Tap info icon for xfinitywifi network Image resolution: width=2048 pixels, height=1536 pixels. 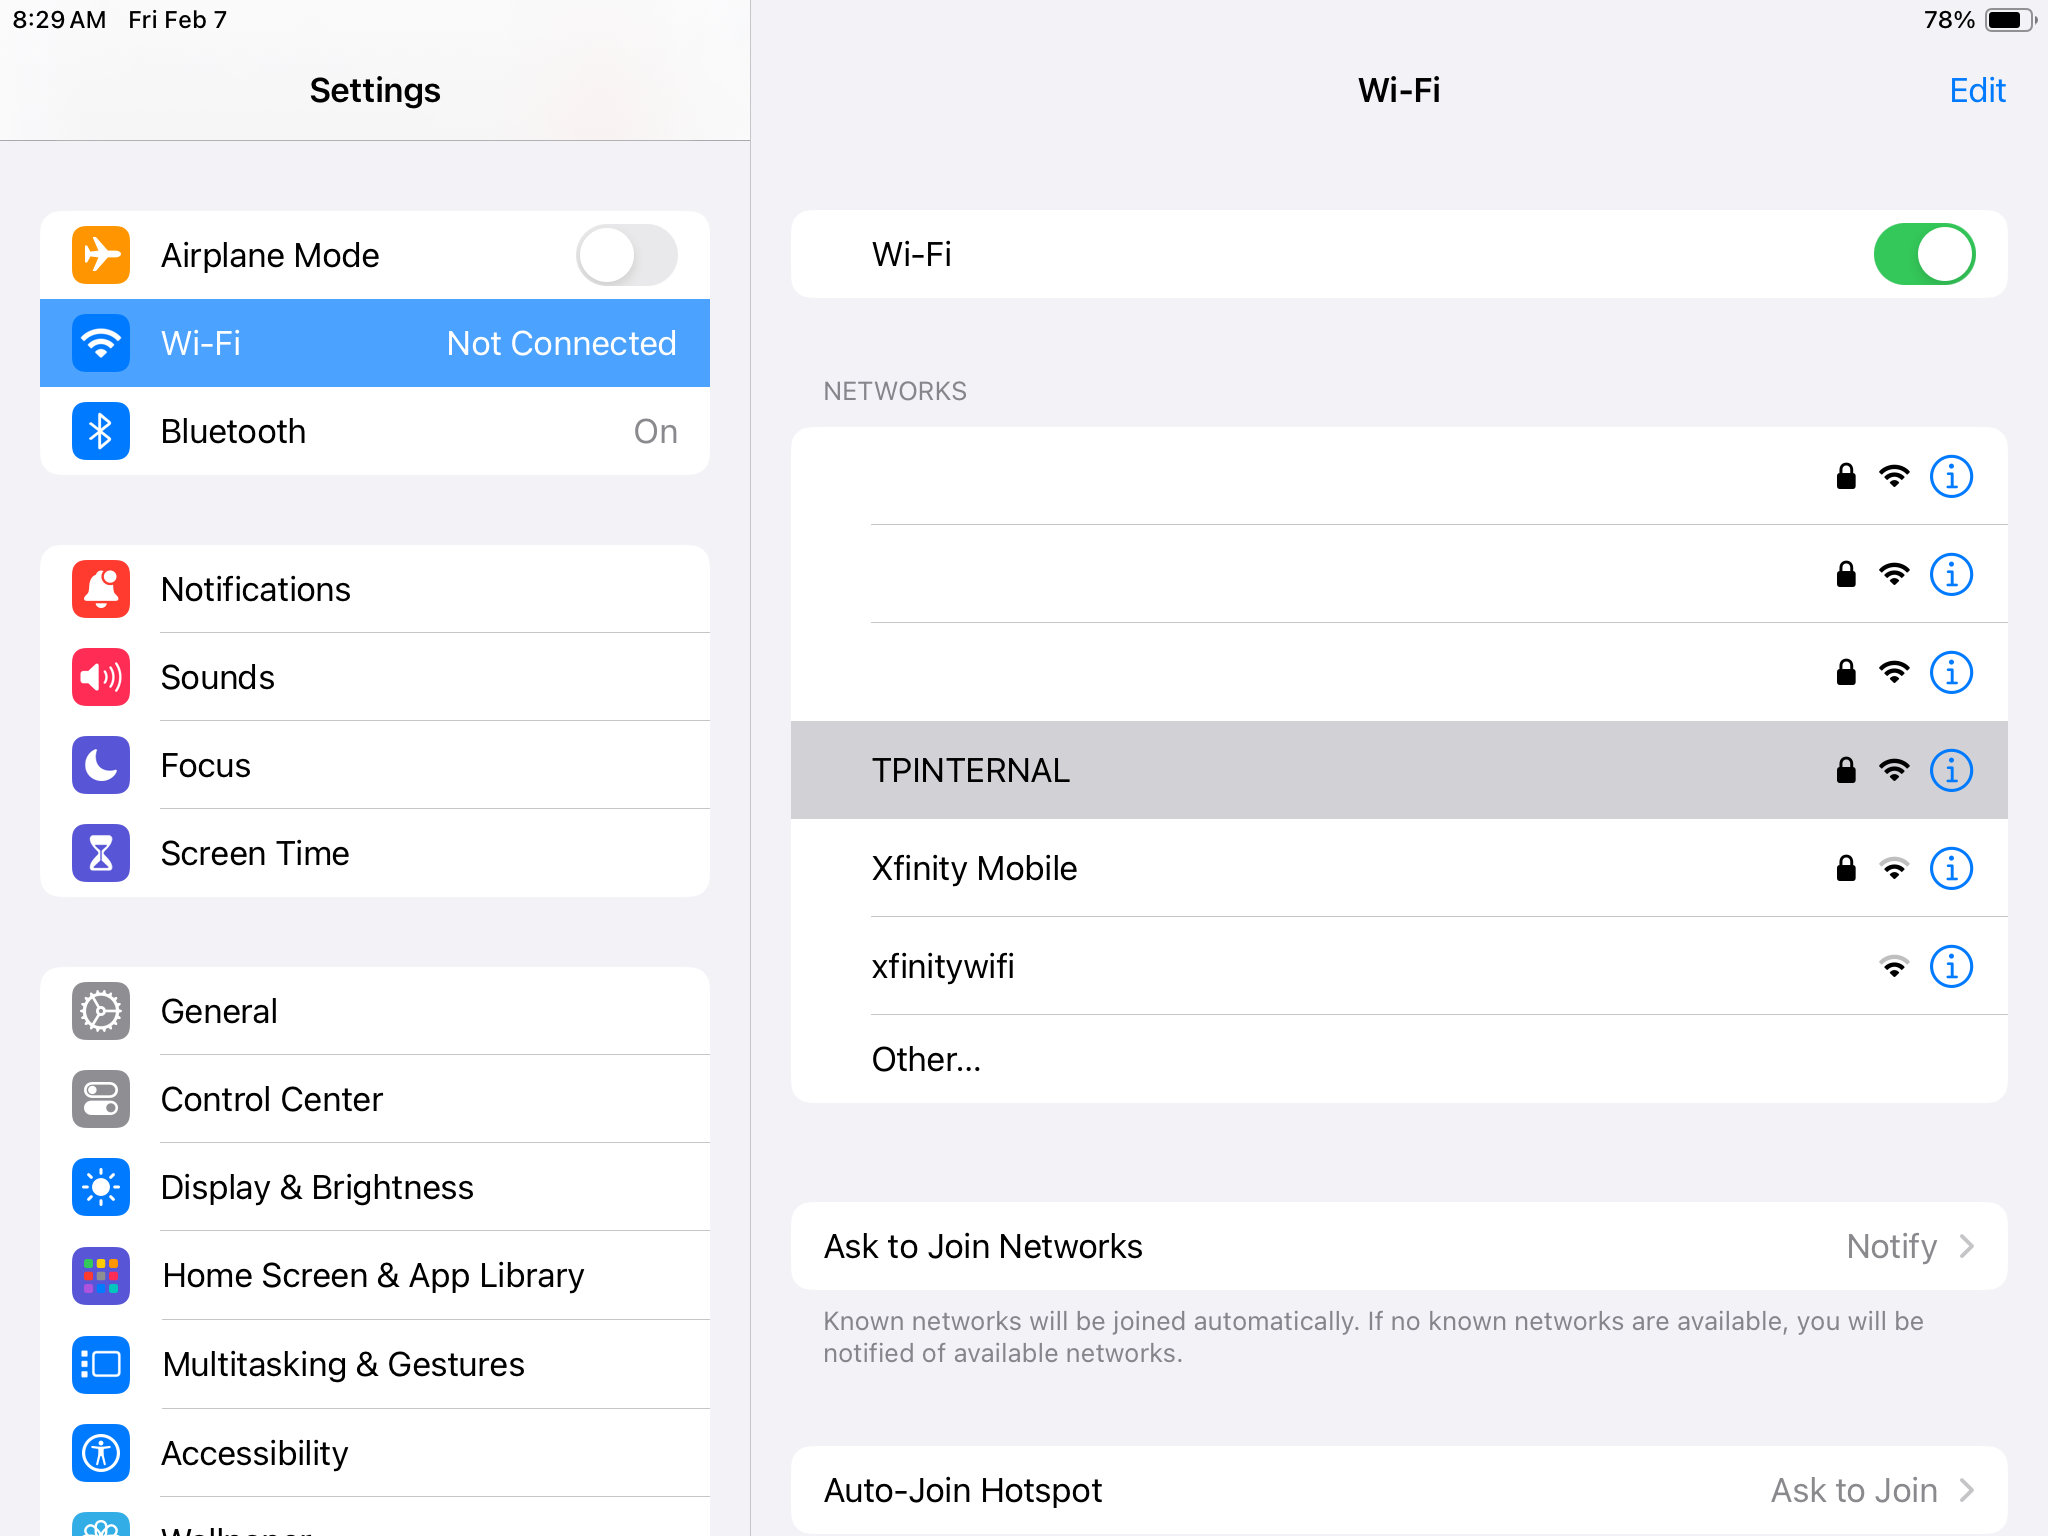coord(1950,966)
